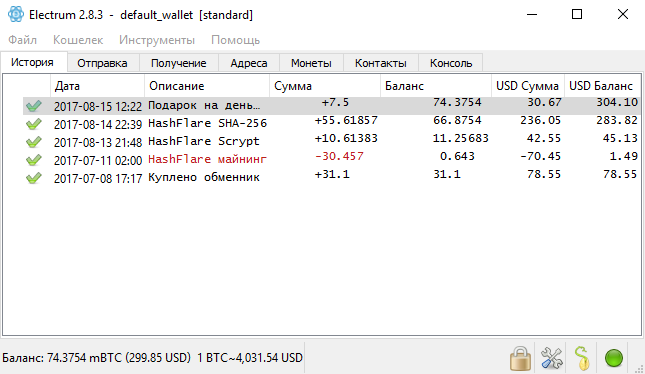The height and width of the screenshot is (374, 645).
Task: Click the +55.61857 amount cell
Action: (346, 120)
